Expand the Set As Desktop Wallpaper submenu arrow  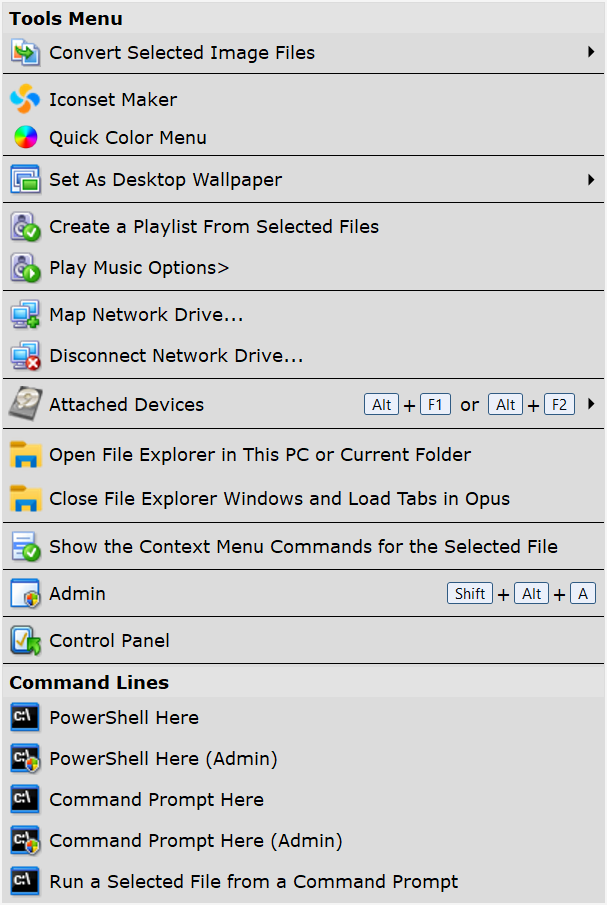point(591,180)
